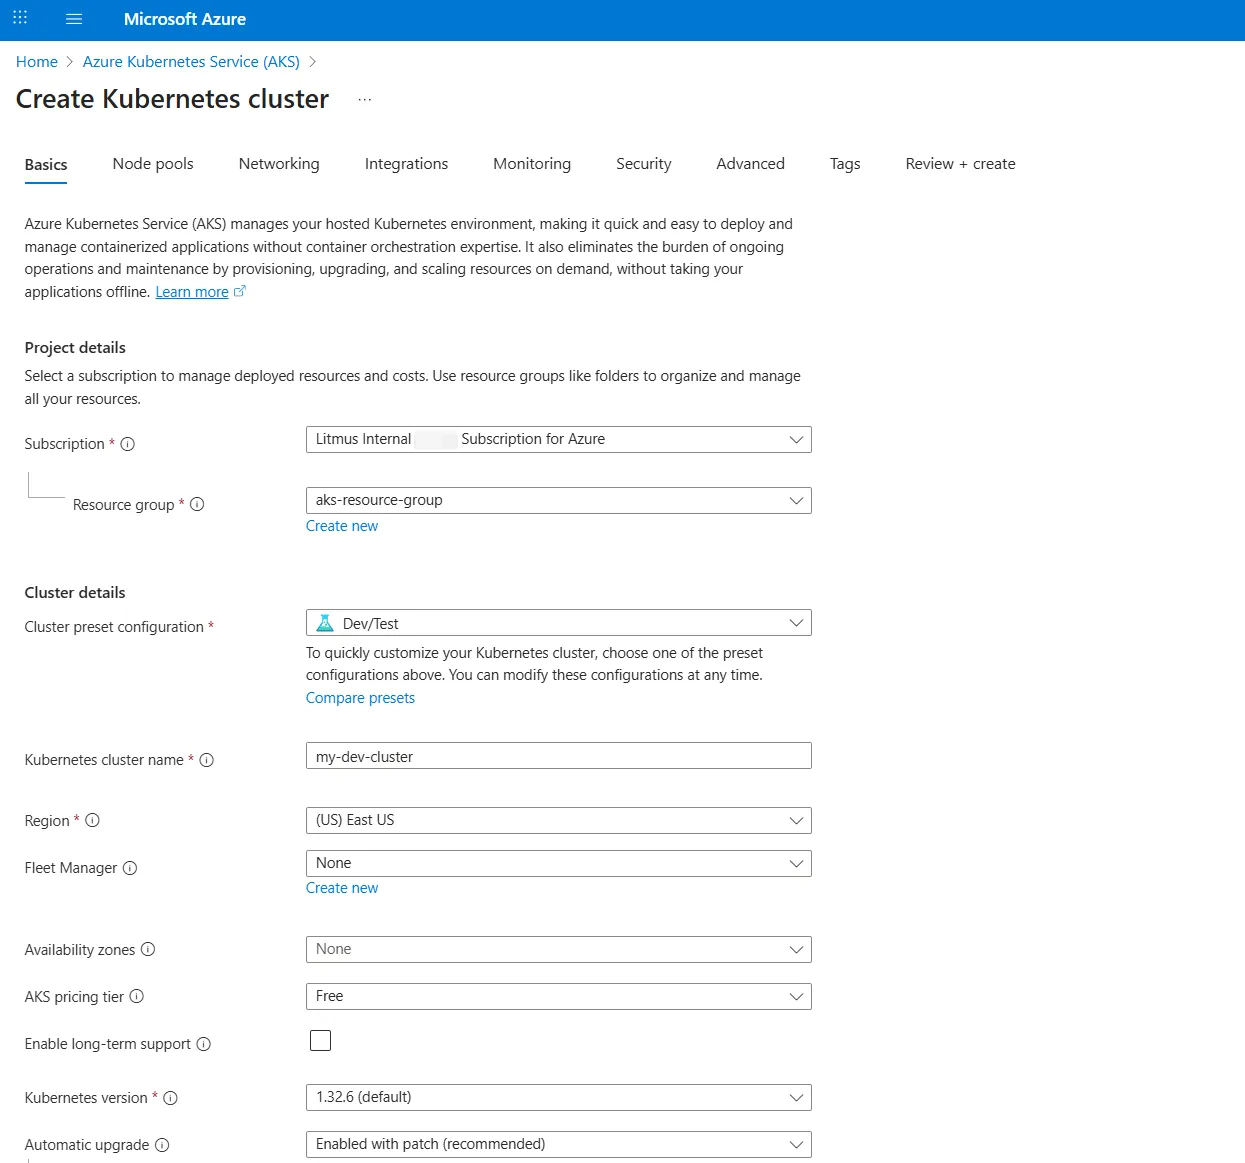Open the Region dropdown
This screenshot has width=1245, height=1163.
click(558, 821)
